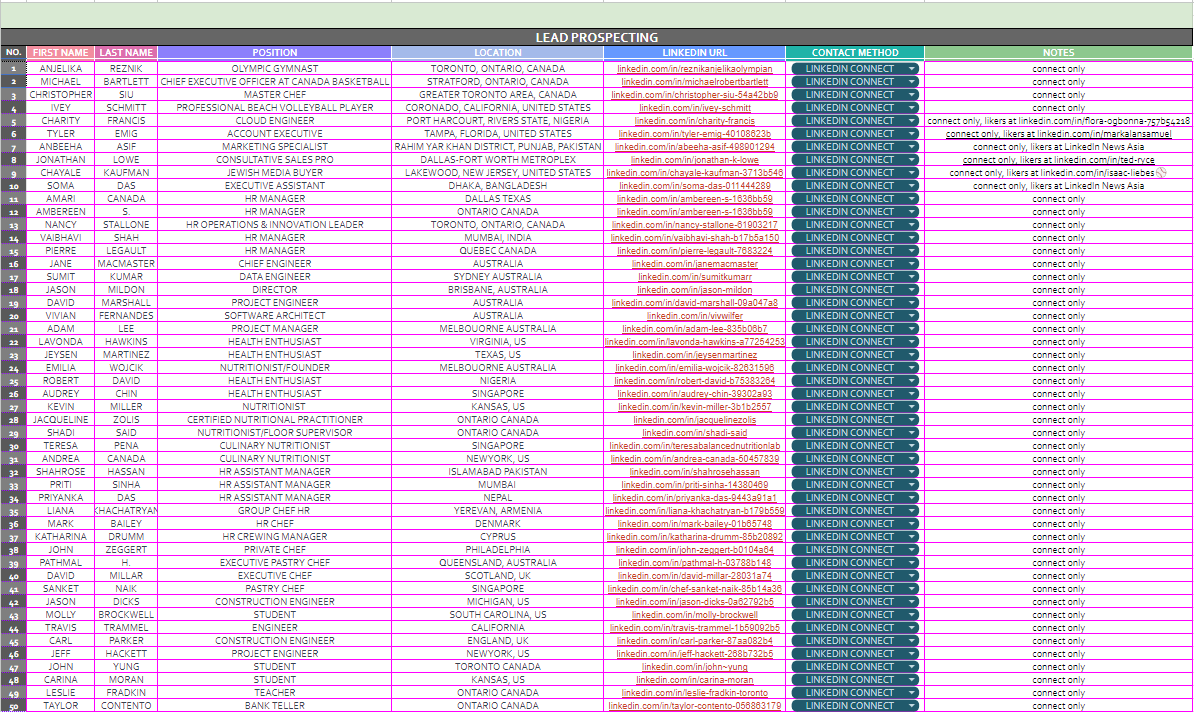Click the DHAKA, BANGLADESH location cell
This screenshot has width=1194, height=712.
[497, 185]
